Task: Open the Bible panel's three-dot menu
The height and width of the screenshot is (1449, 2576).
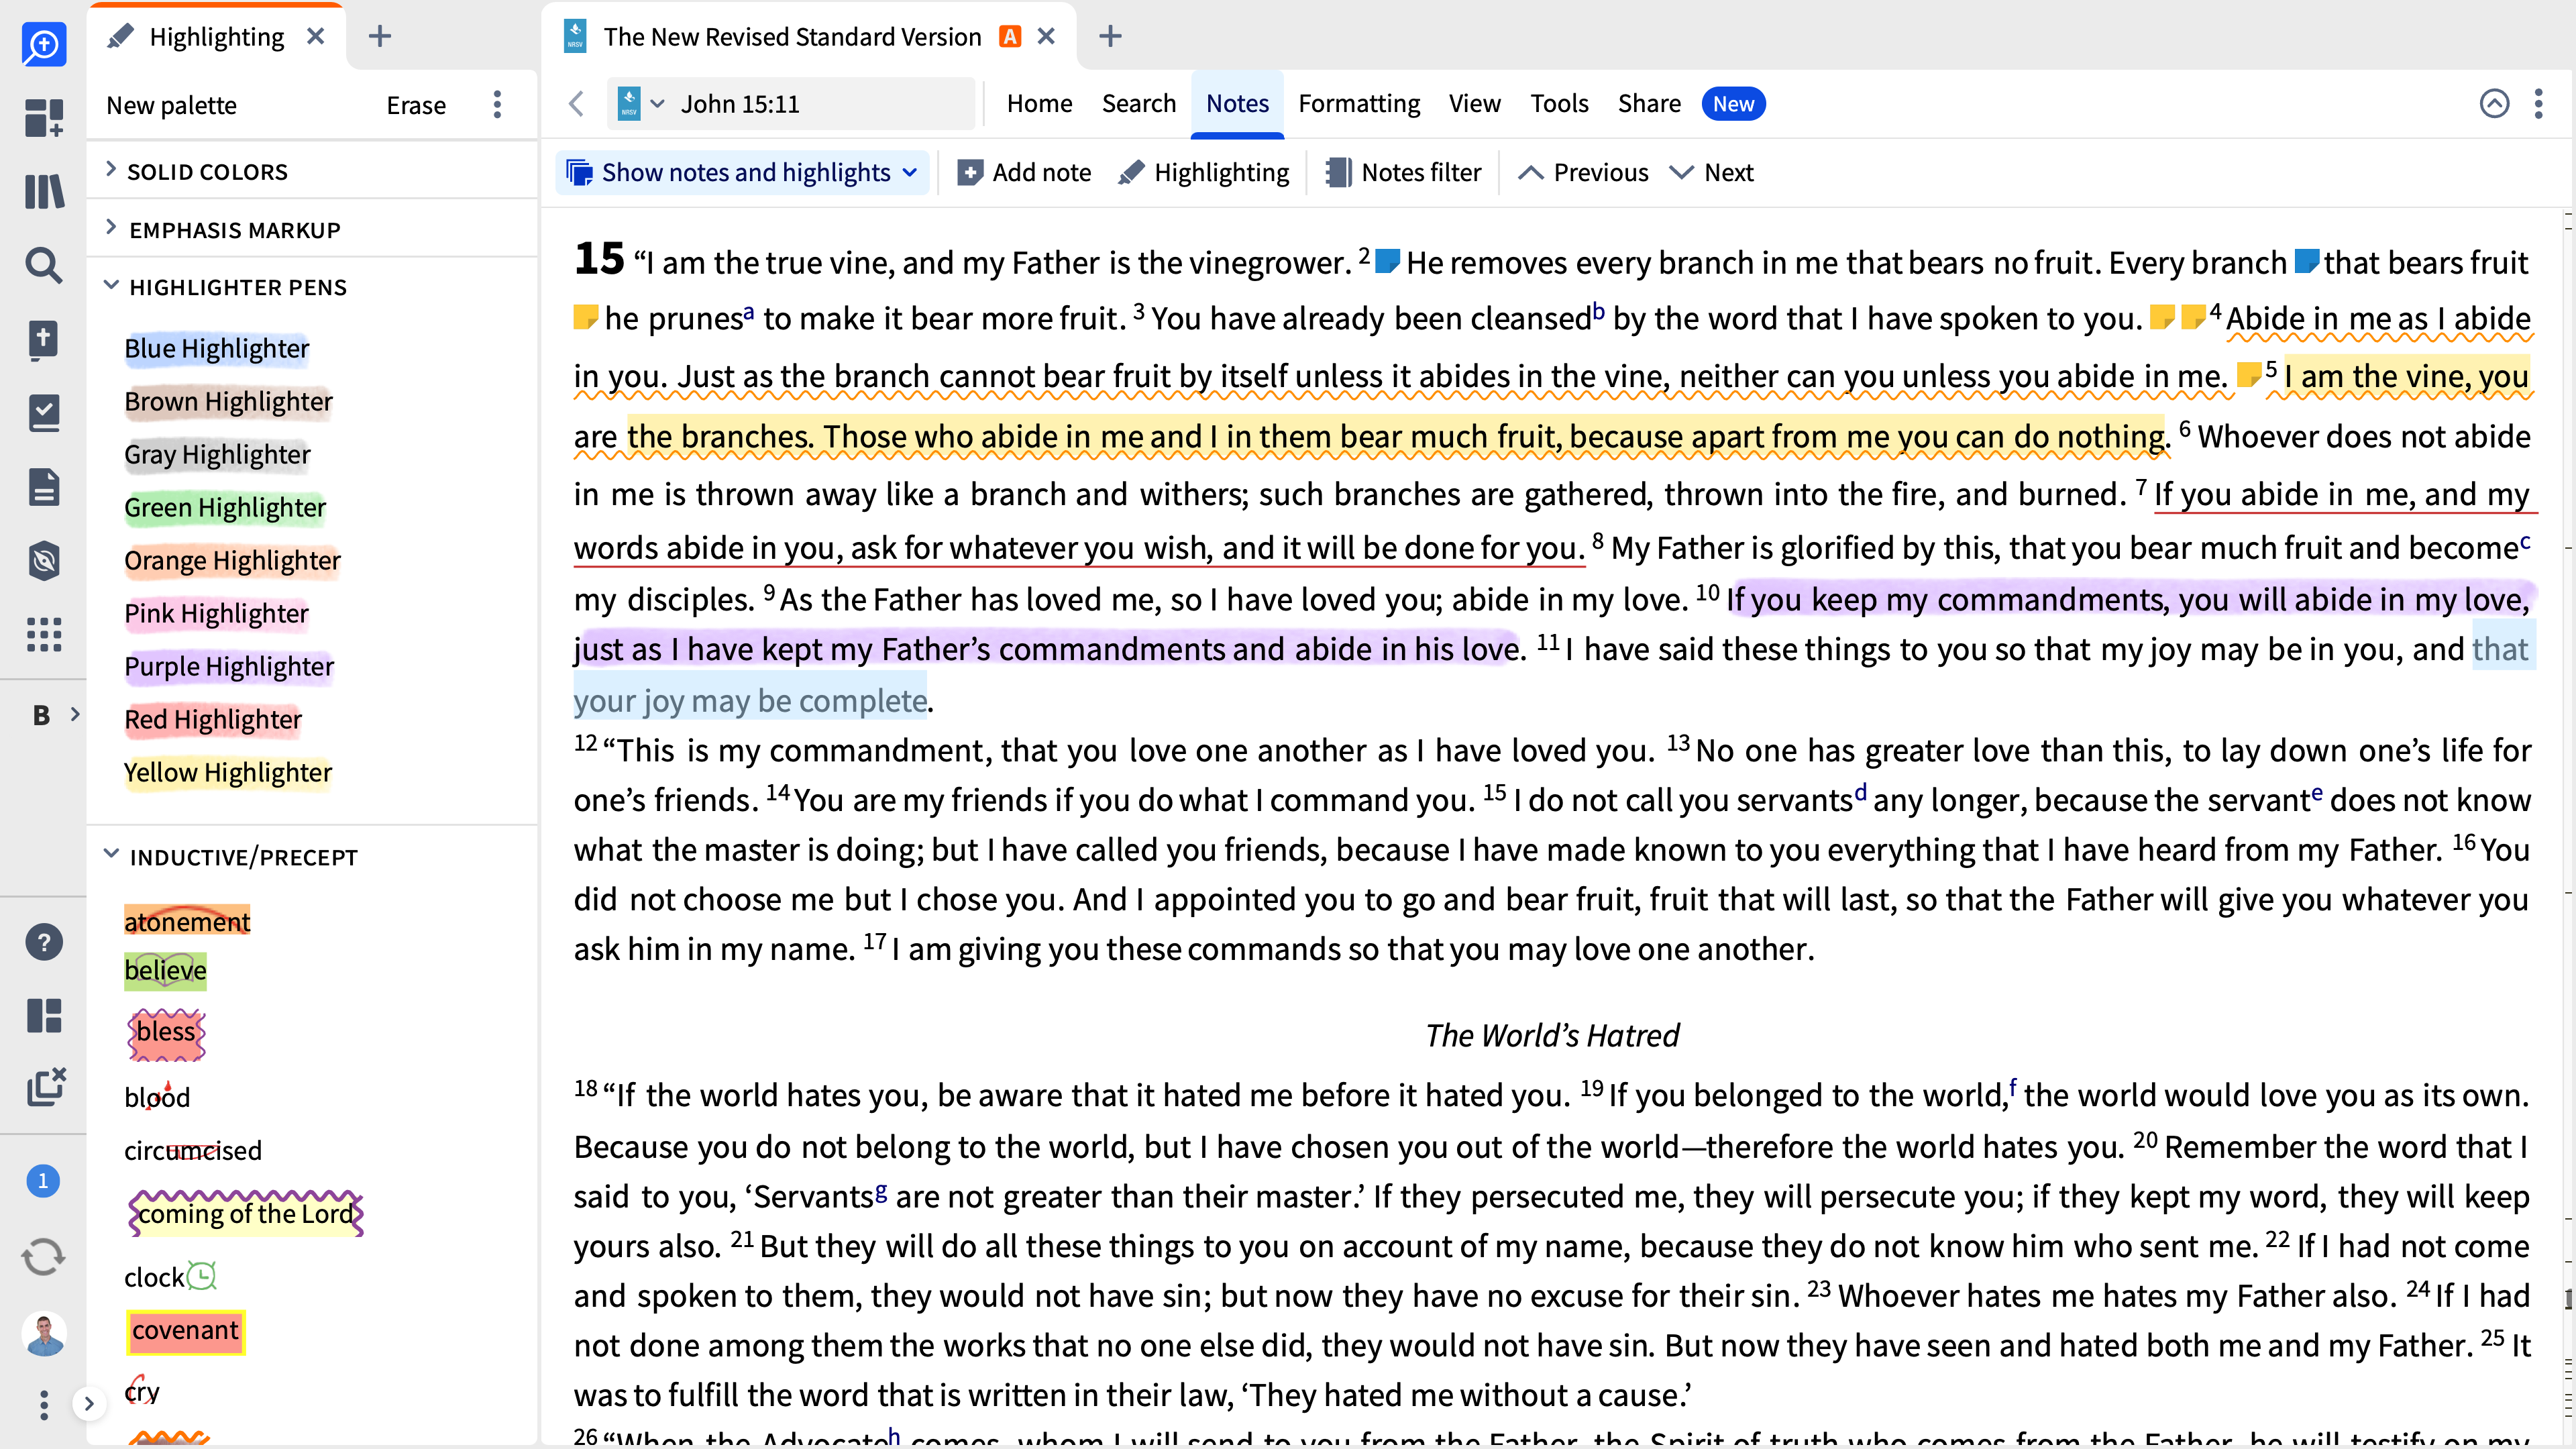Action: click(2538, 103)
